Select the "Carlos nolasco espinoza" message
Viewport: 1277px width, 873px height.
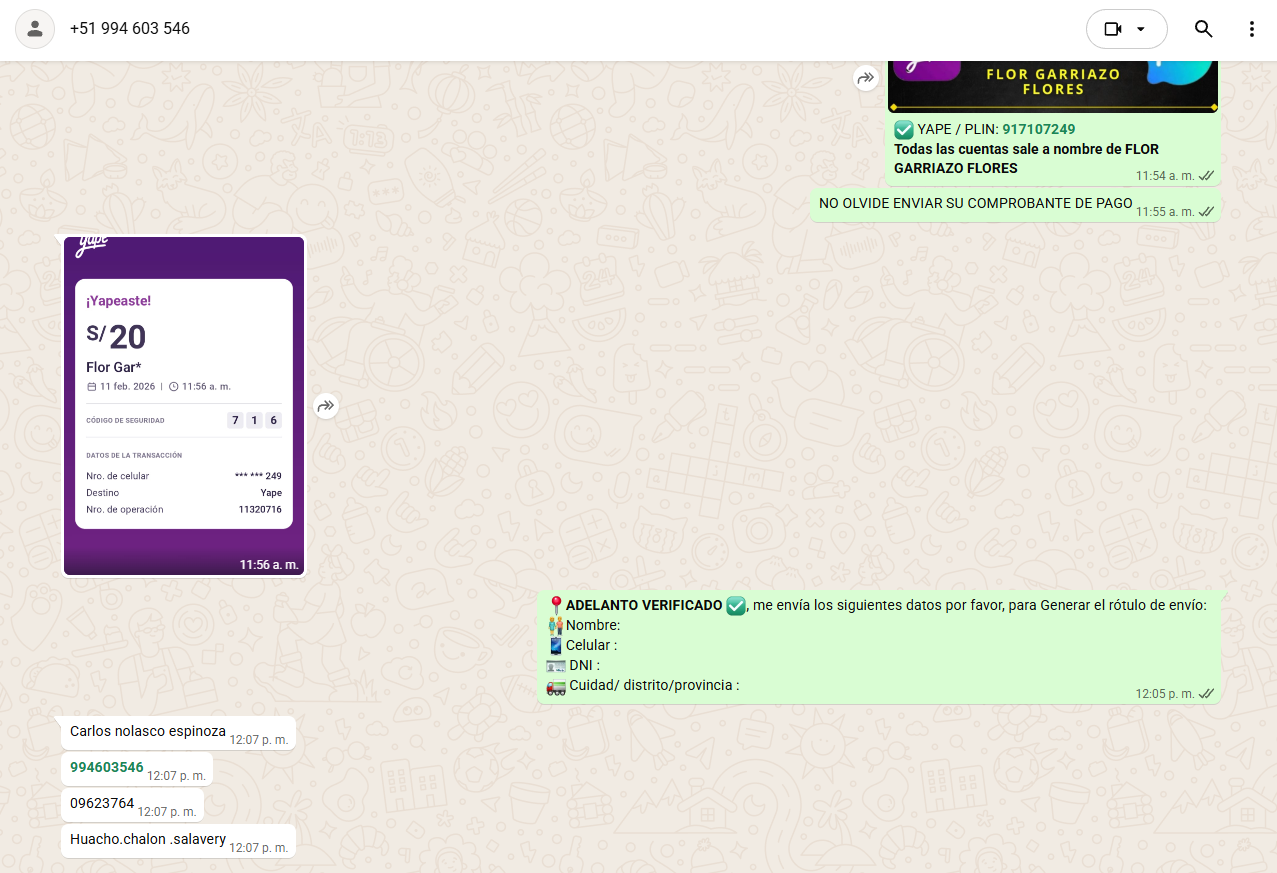148,731
